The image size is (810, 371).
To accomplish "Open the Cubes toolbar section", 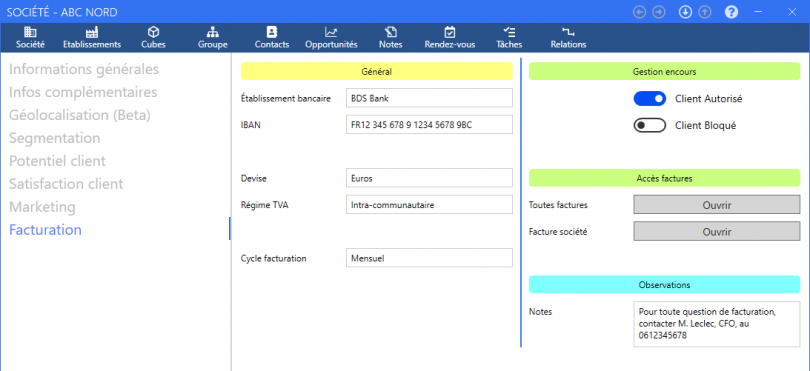I will point(153,38).
